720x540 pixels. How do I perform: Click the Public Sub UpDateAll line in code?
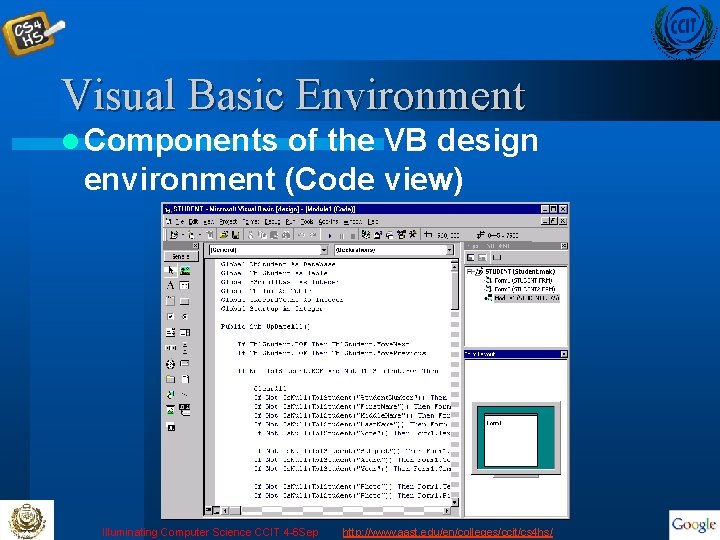coord(265,326)
